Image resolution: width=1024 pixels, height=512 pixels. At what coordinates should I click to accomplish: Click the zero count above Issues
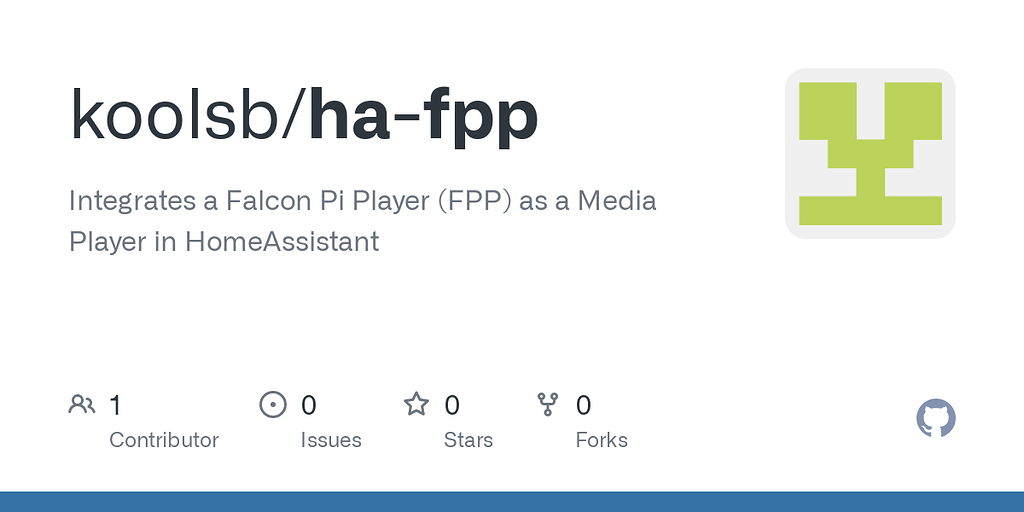(x=309, y=405)
